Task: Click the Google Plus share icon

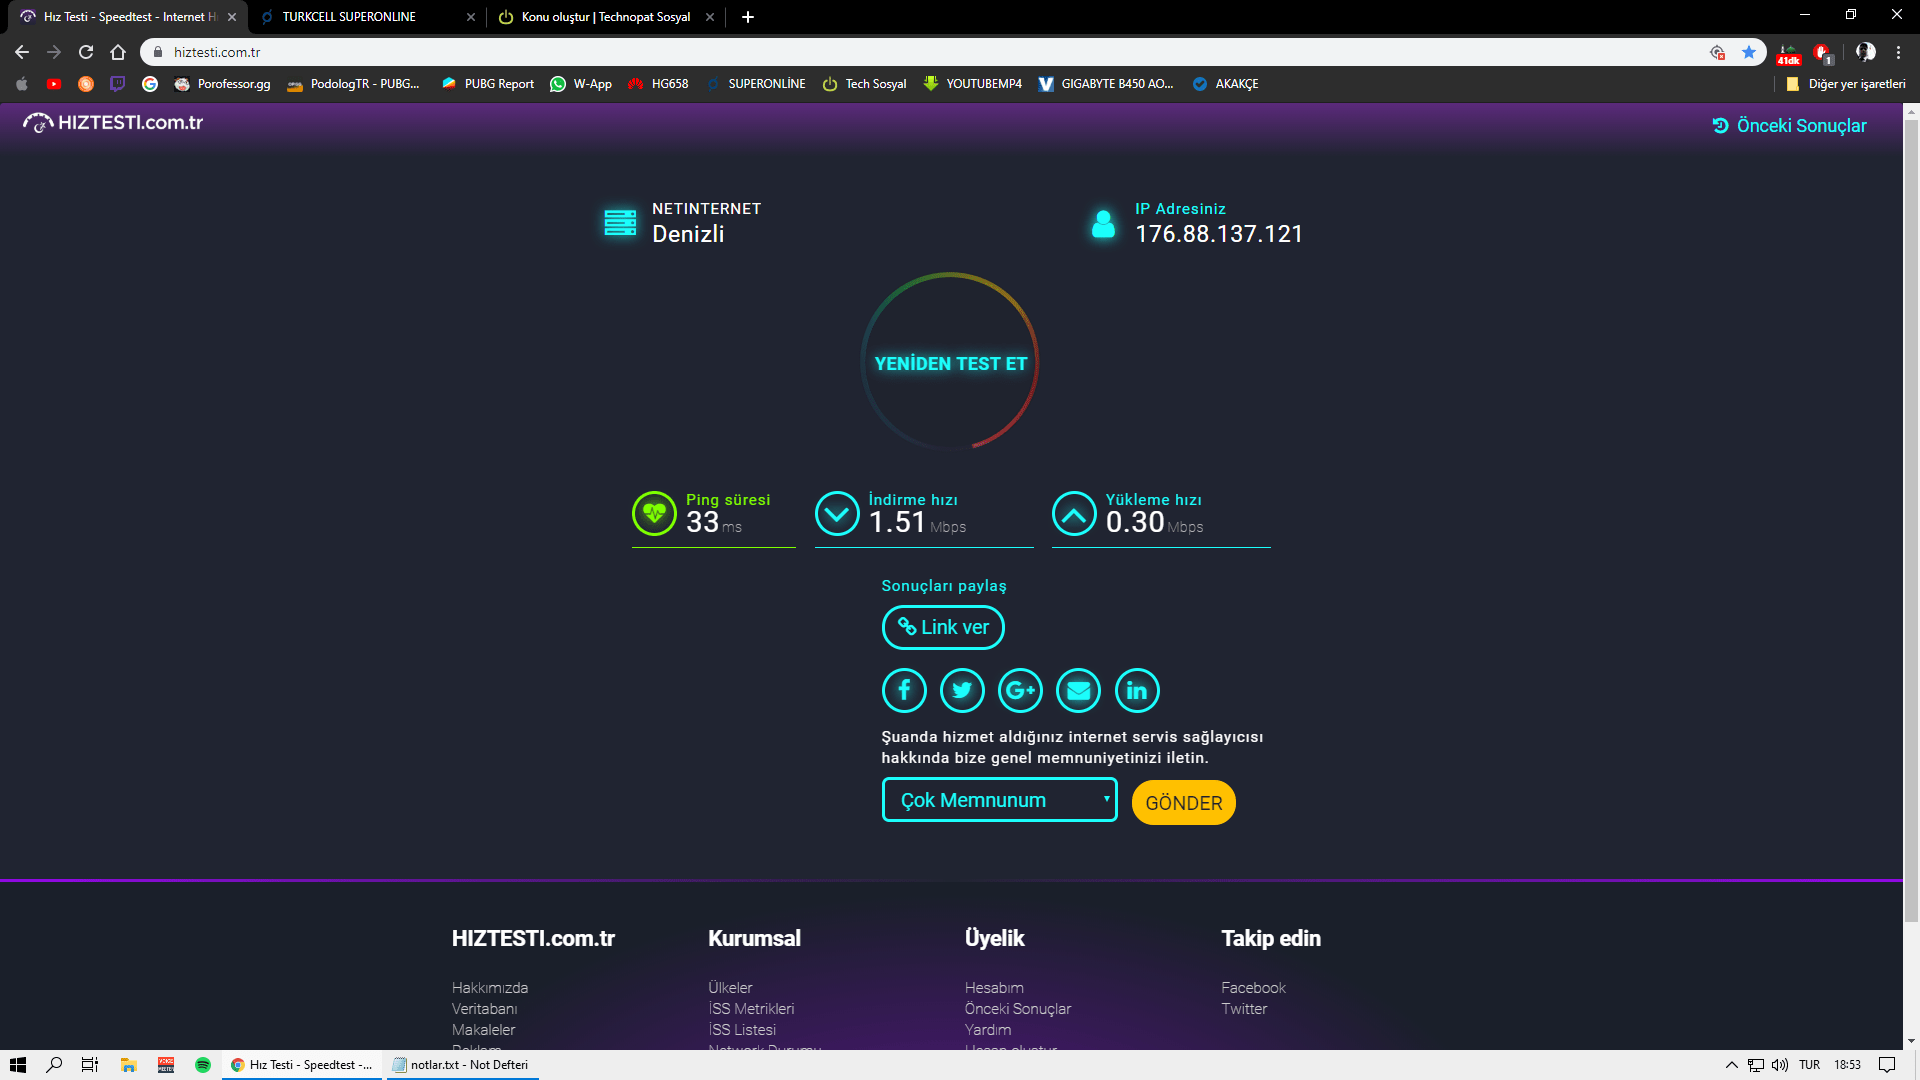Action: point(1020,690)
